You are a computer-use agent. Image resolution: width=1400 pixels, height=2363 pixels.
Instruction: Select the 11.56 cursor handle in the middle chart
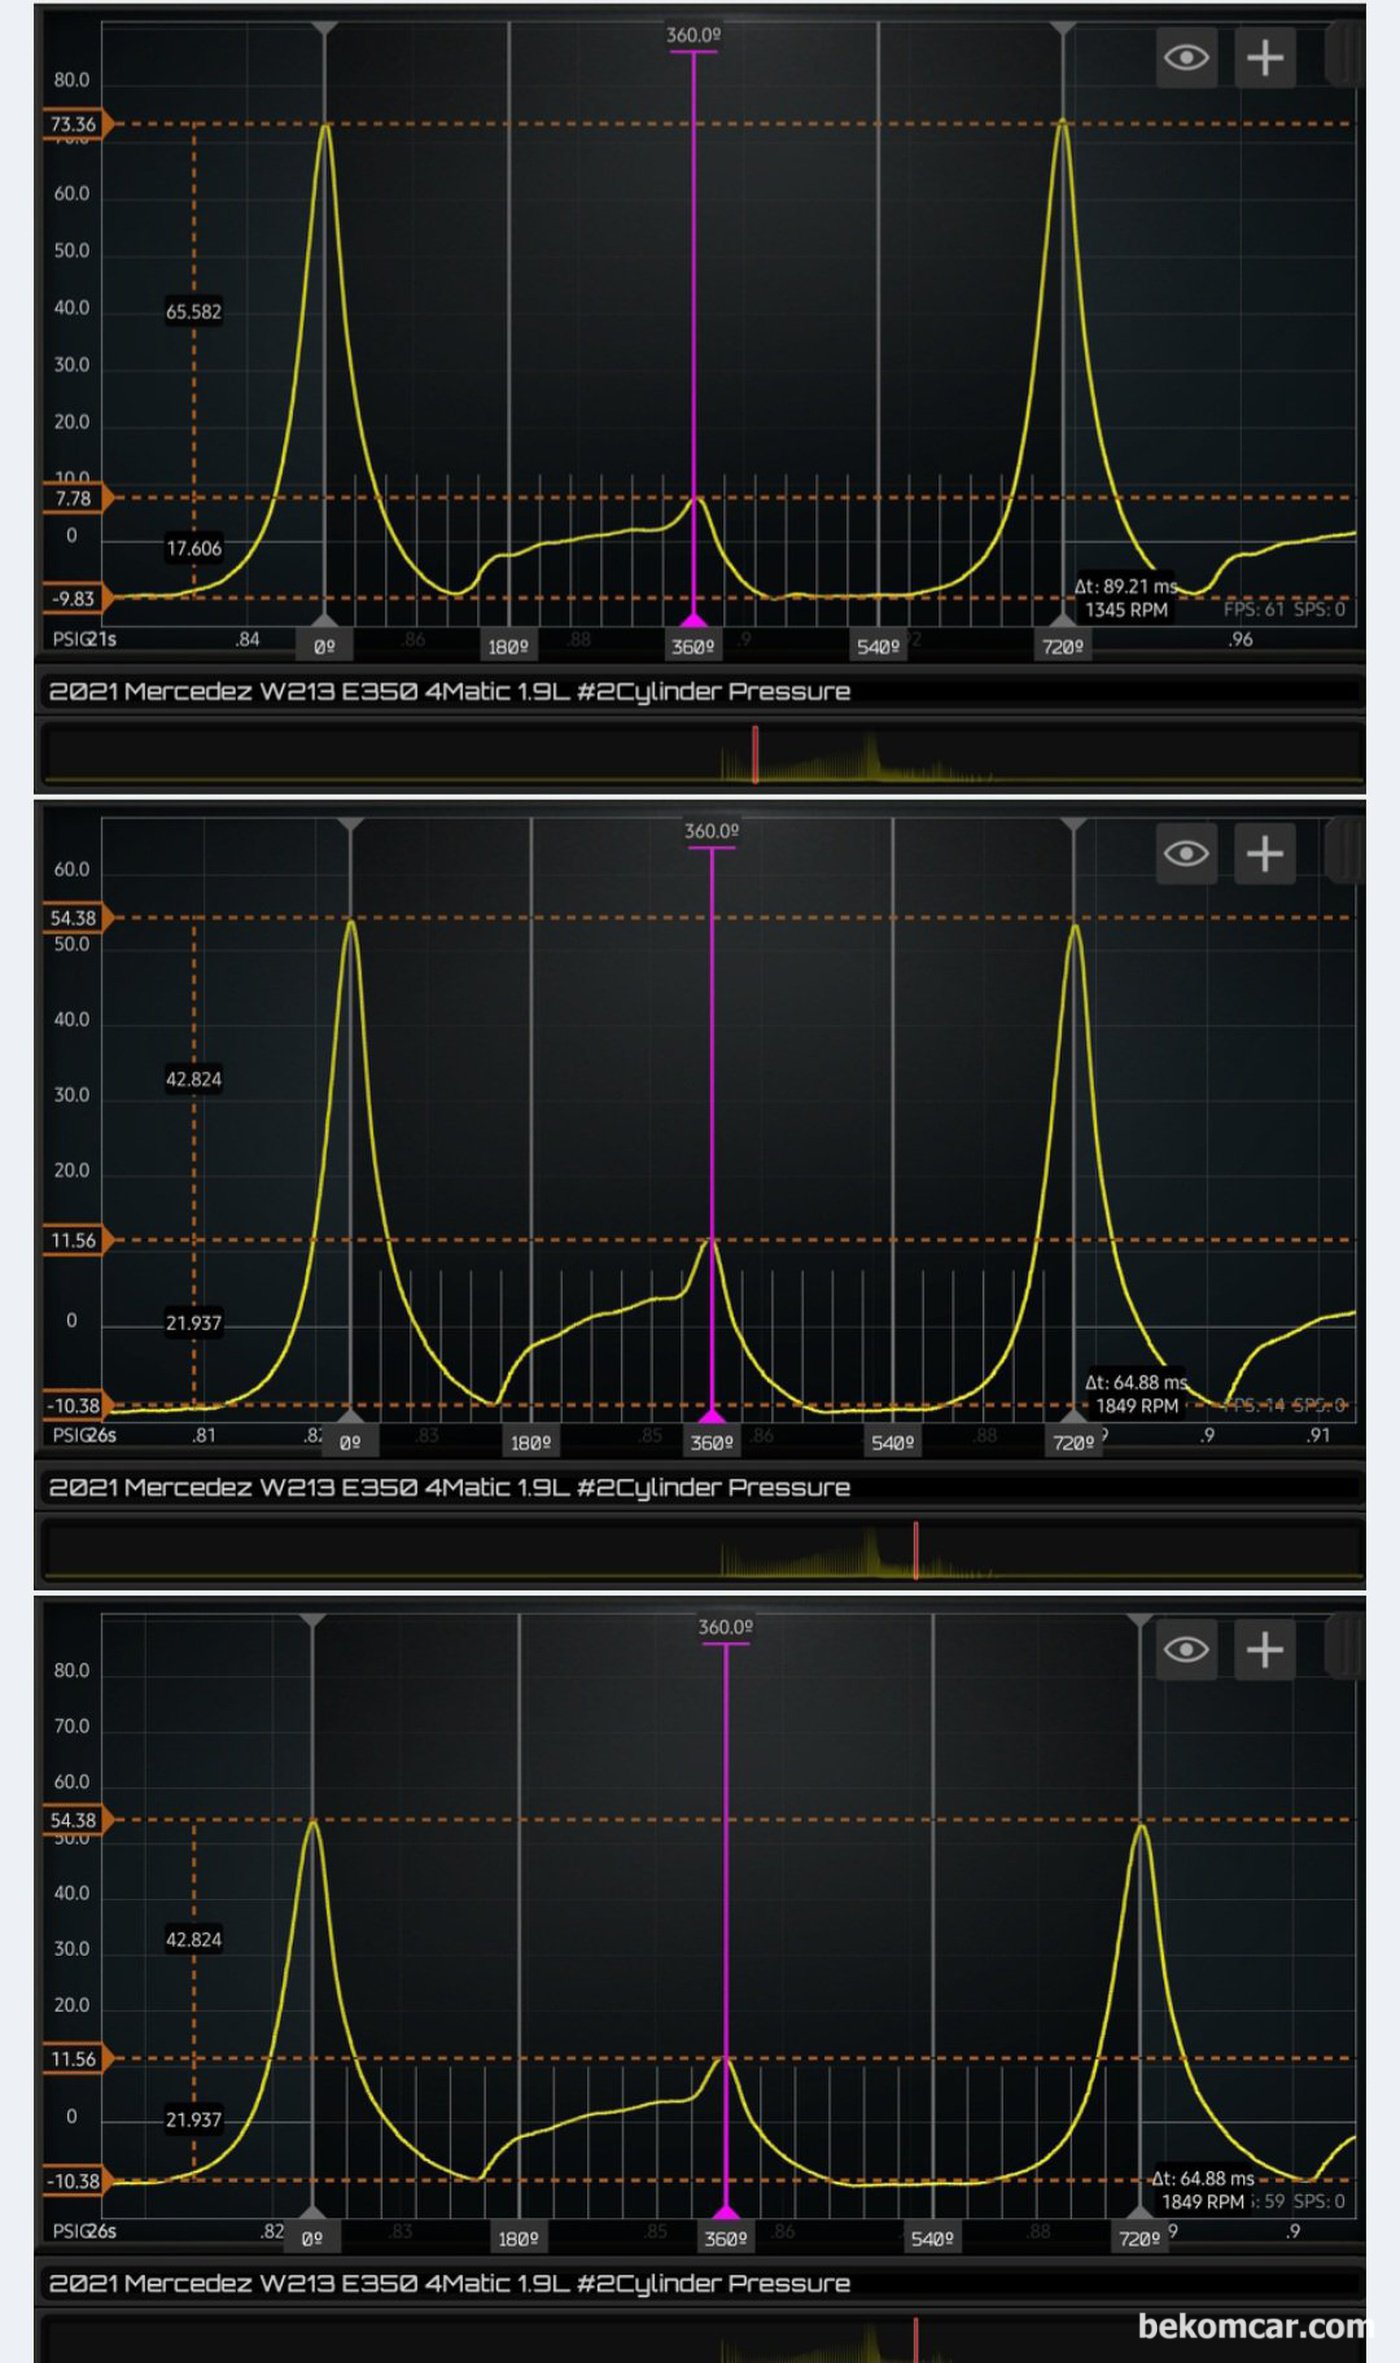(x=75, y=1241)
